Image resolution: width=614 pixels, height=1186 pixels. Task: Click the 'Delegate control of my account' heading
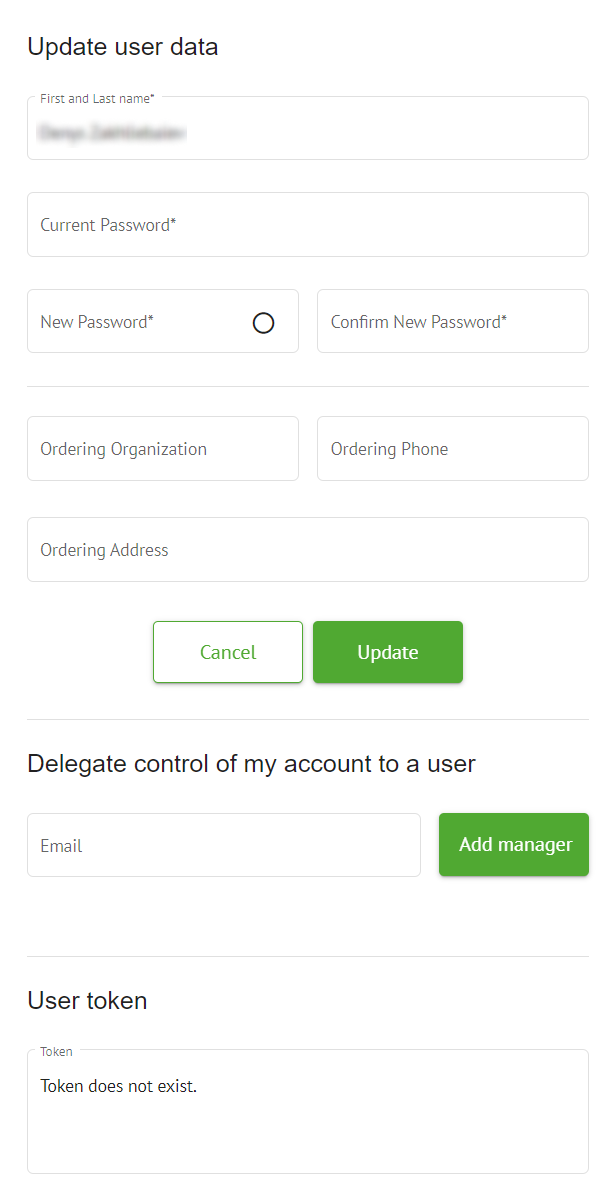click(x=251, y=764)
